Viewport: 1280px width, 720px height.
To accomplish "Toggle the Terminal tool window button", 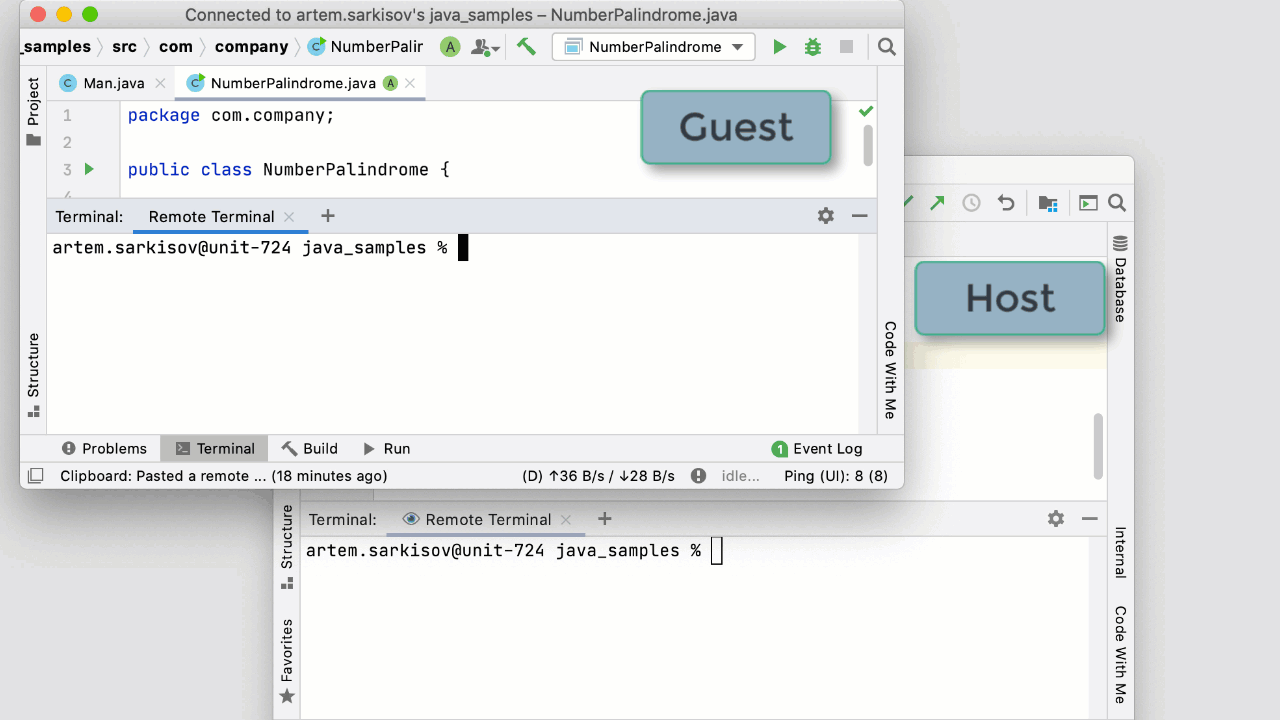I will tap(214, 449).
